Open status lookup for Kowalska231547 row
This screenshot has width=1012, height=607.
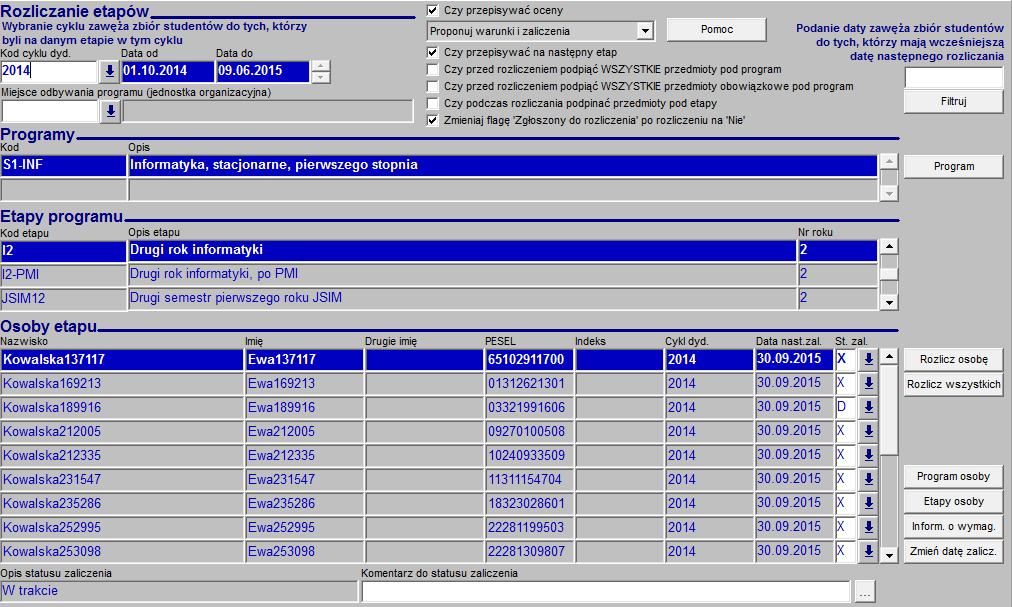868,479
